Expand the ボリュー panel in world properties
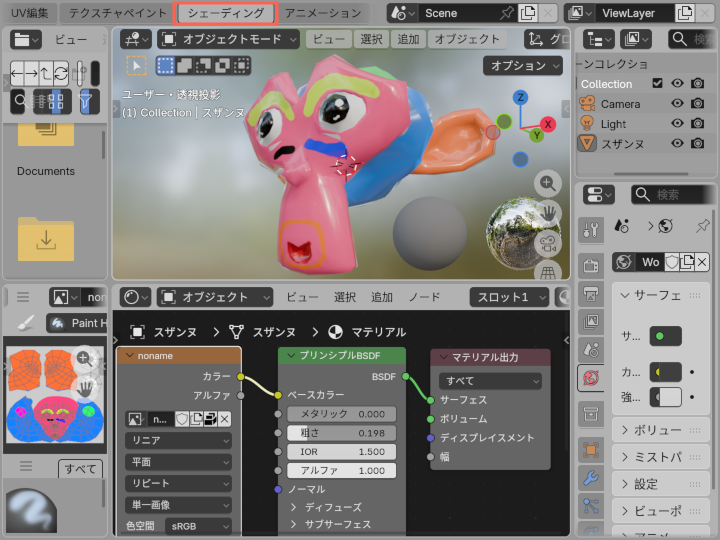The height and width of the screenshot is (540, 720). (x=661, y=430)
